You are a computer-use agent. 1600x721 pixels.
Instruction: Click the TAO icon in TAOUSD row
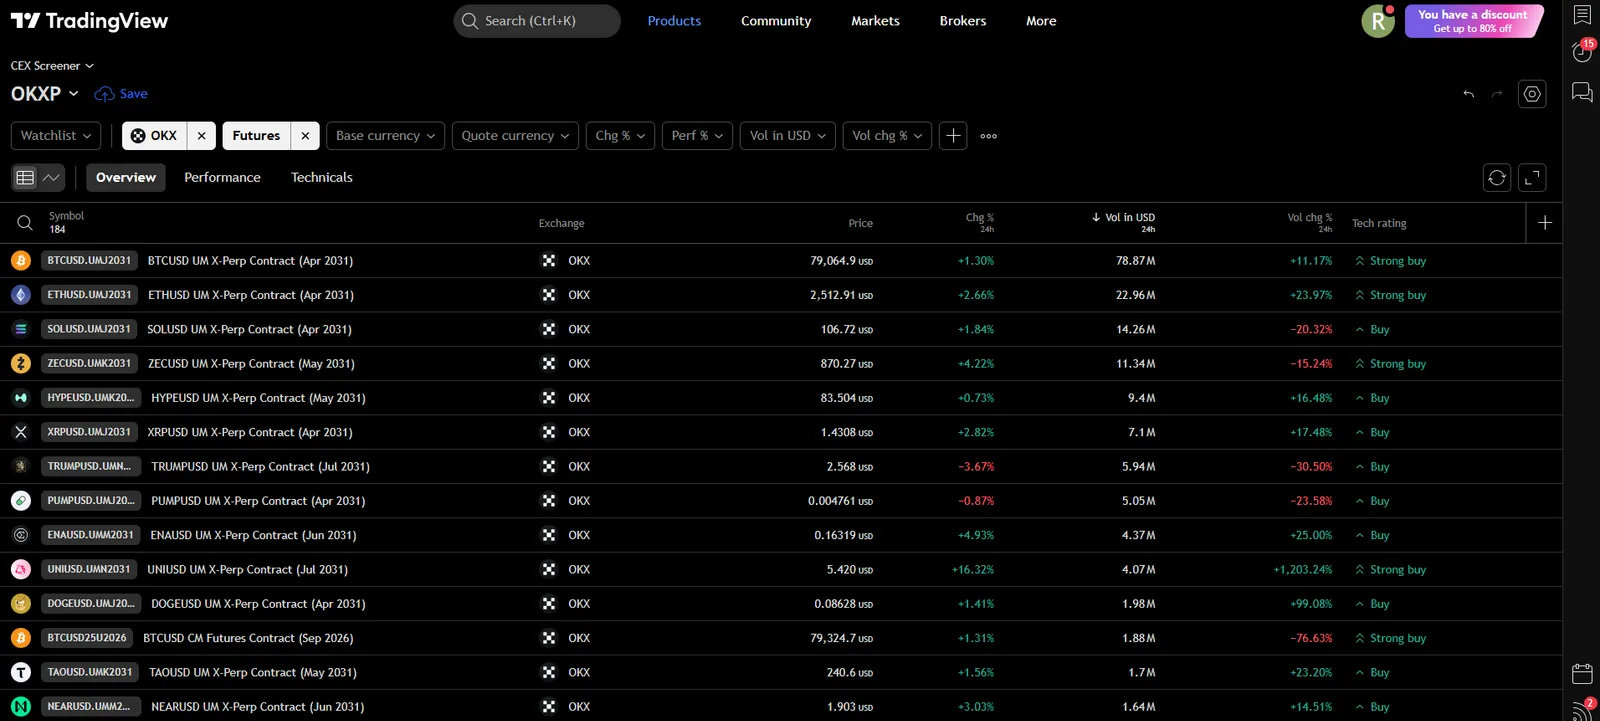(x=21, y=673)
